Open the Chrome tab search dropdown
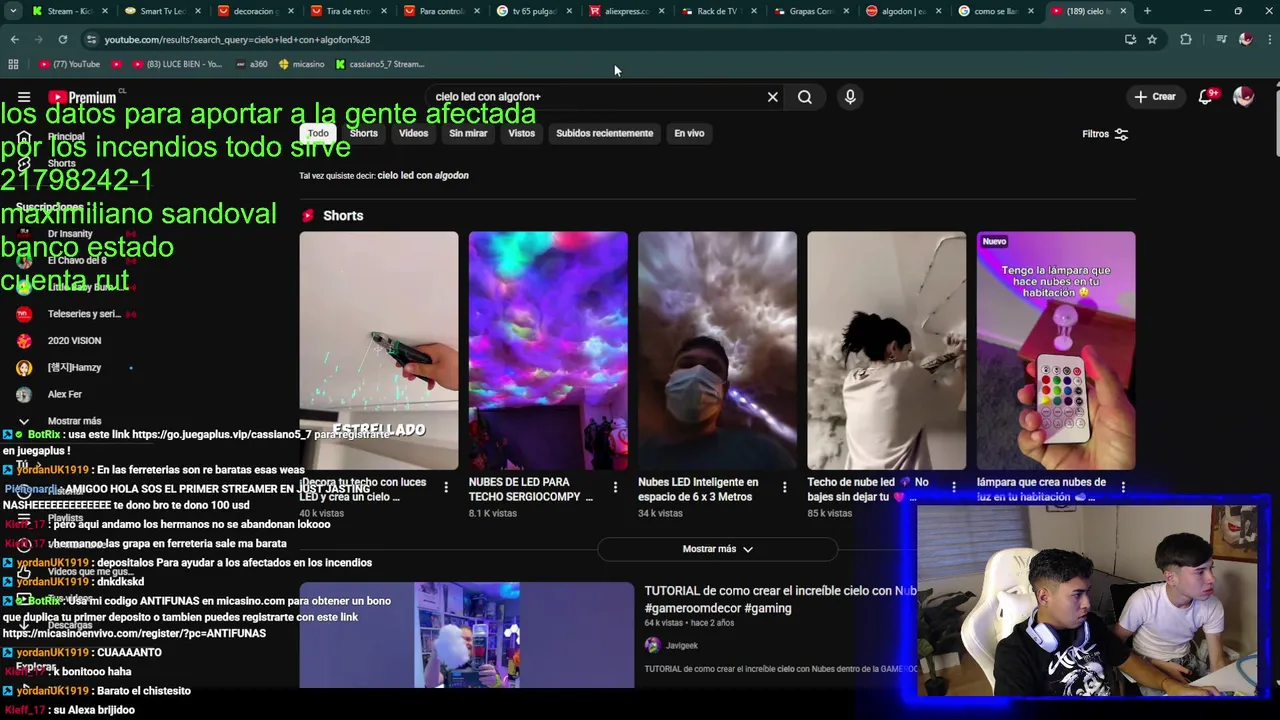Screen dimensions: 1280x720 pos(13,11)
